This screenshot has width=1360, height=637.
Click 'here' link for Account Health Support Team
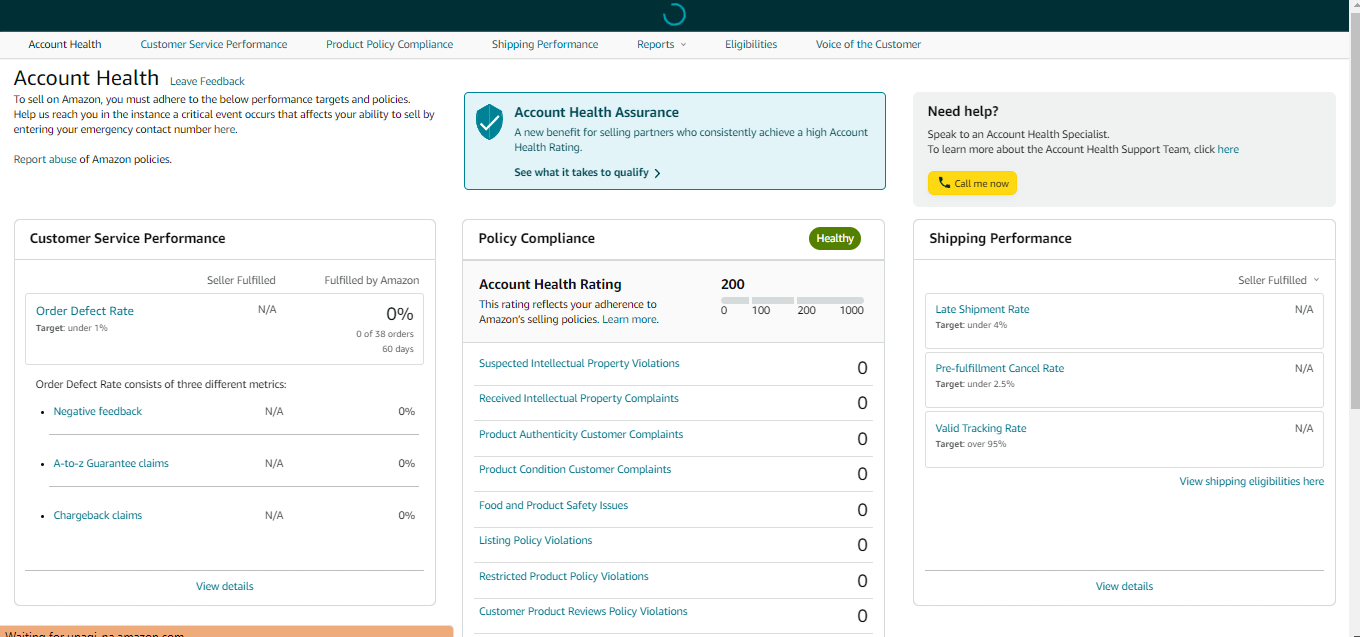(x=1228, y=149)
